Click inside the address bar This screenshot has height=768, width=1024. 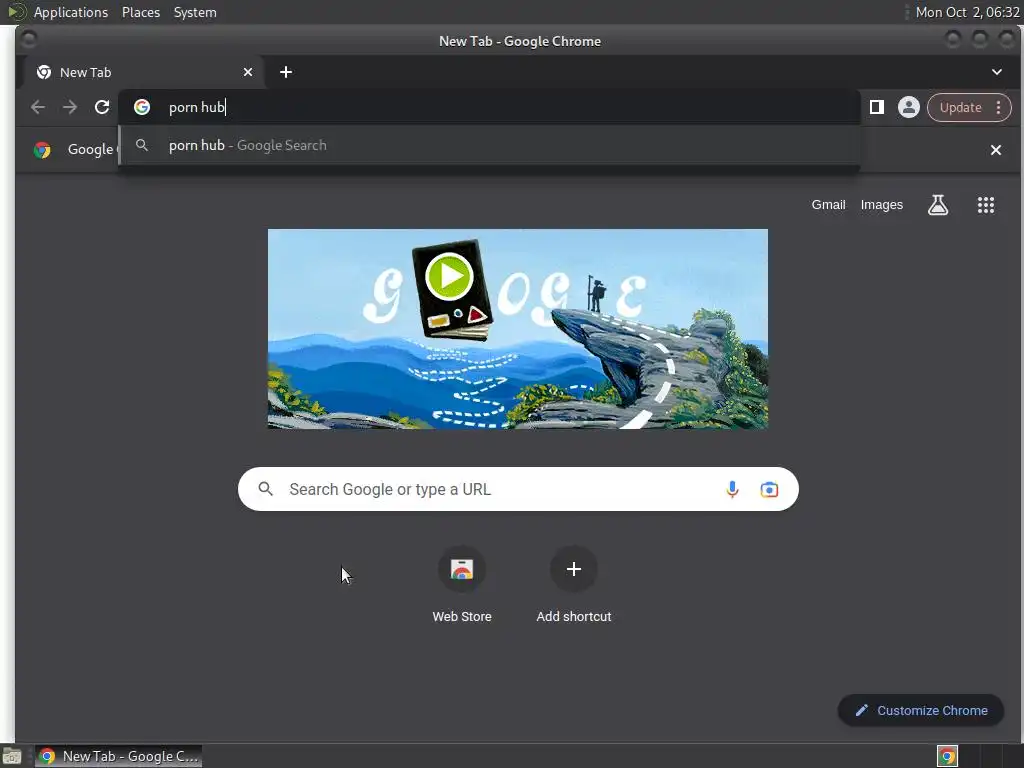point(488,107)
